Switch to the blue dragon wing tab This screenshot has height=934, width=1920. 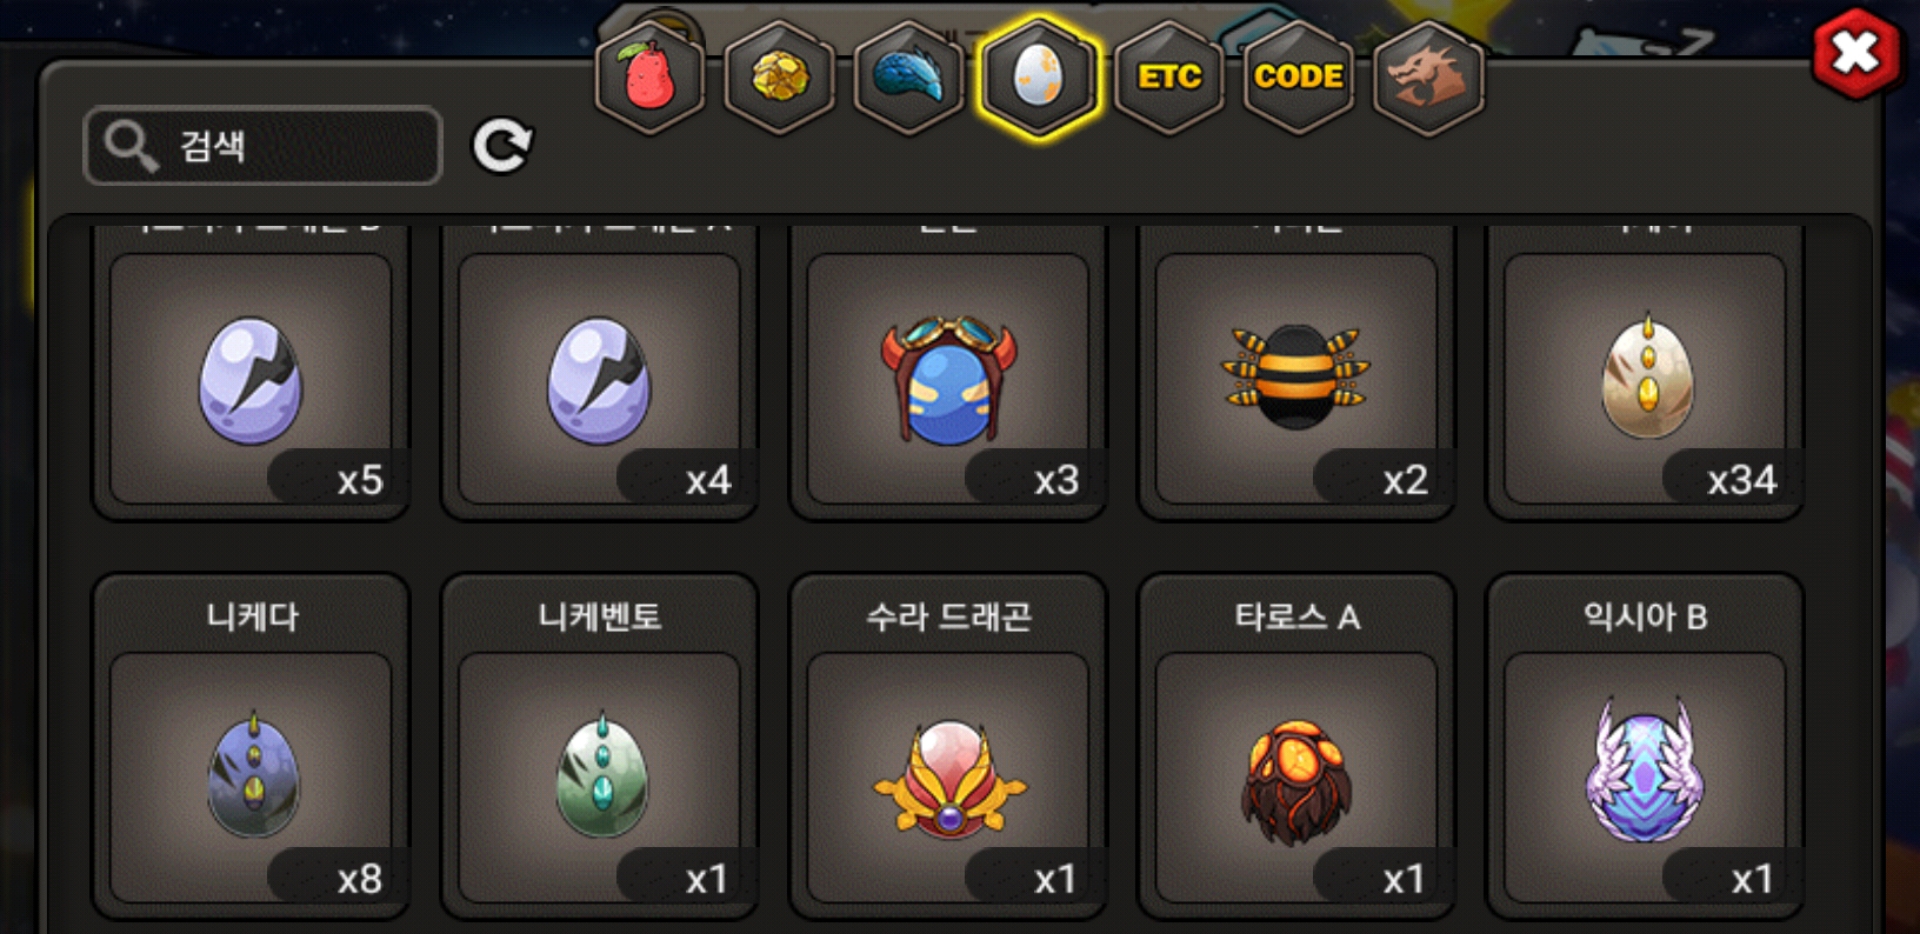909,77
